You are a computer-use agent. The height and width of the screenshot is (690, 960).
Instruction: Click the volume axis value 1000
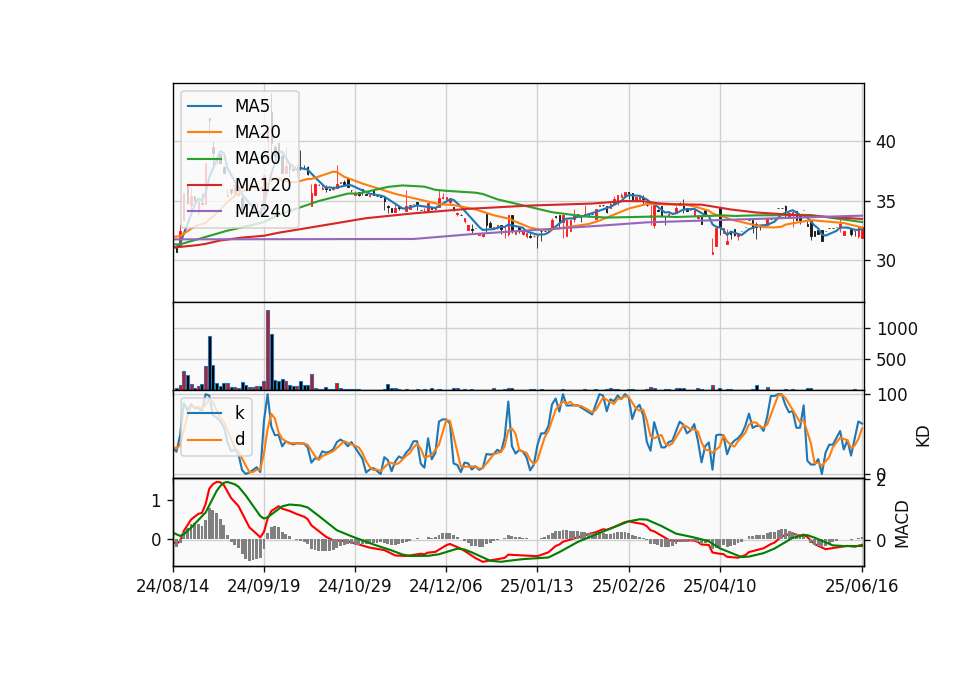897,329
